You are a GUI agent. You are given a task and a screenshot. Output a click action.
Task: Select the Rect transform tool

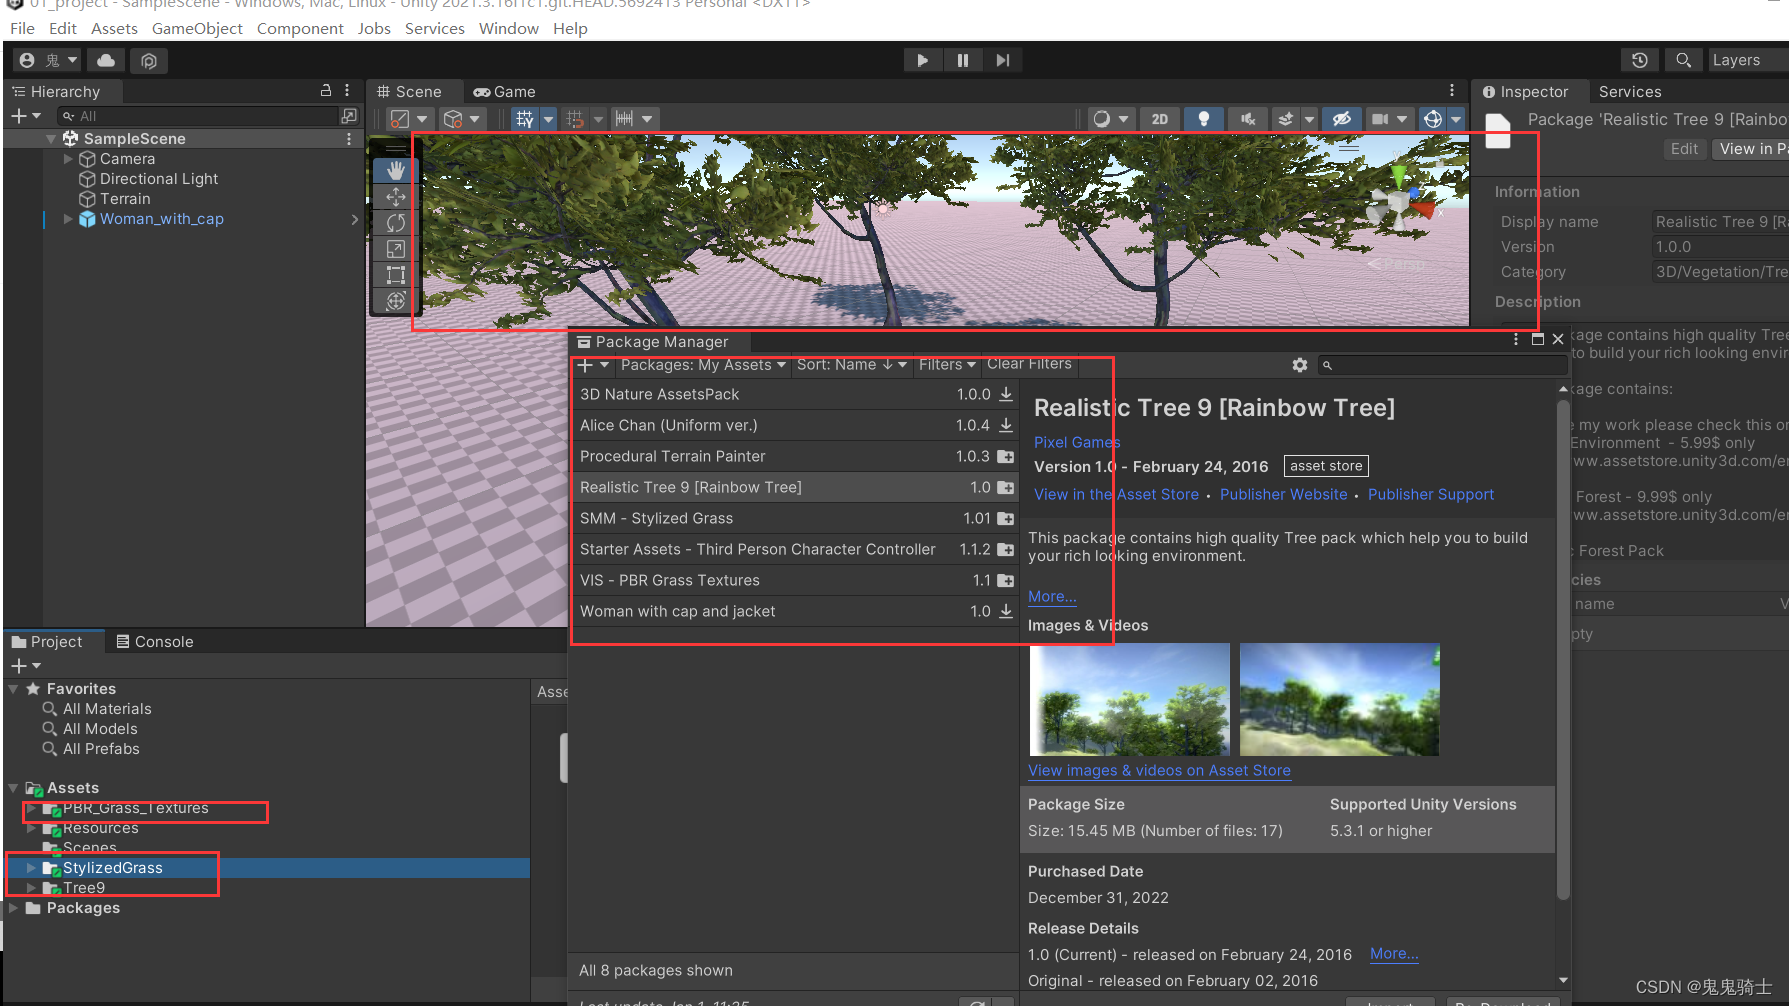click(x=396, y=275)
